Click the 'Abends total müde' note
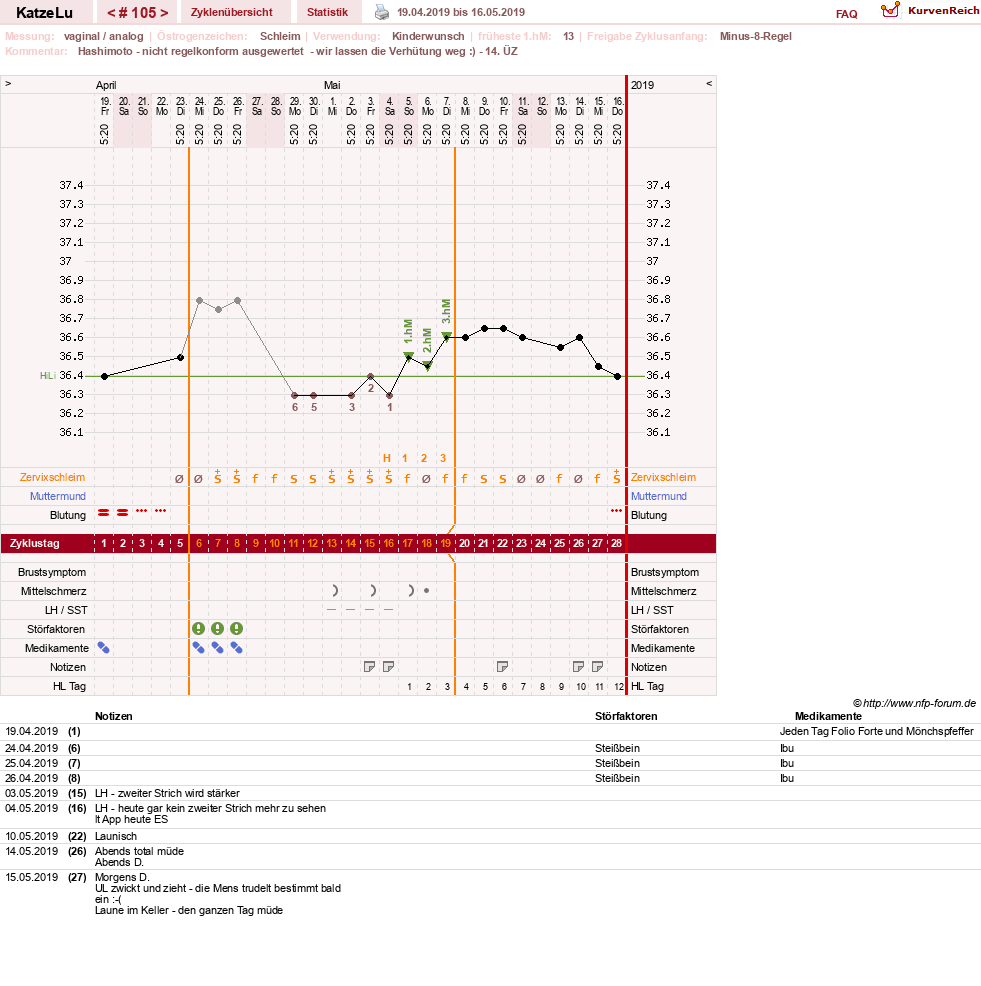This screenshot has height=986, width=981. [140, 851]
